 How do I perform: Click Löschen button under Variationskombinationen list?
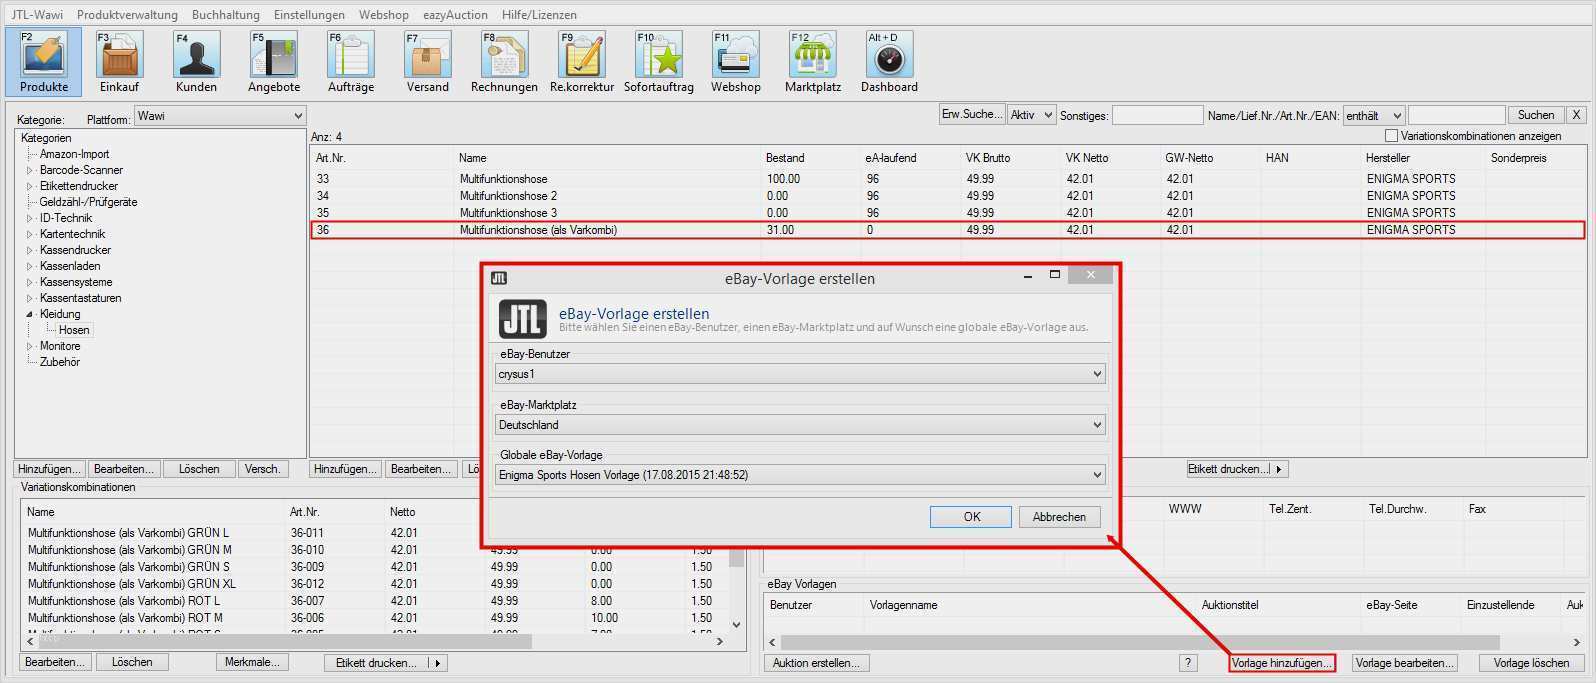pos(132,662)
